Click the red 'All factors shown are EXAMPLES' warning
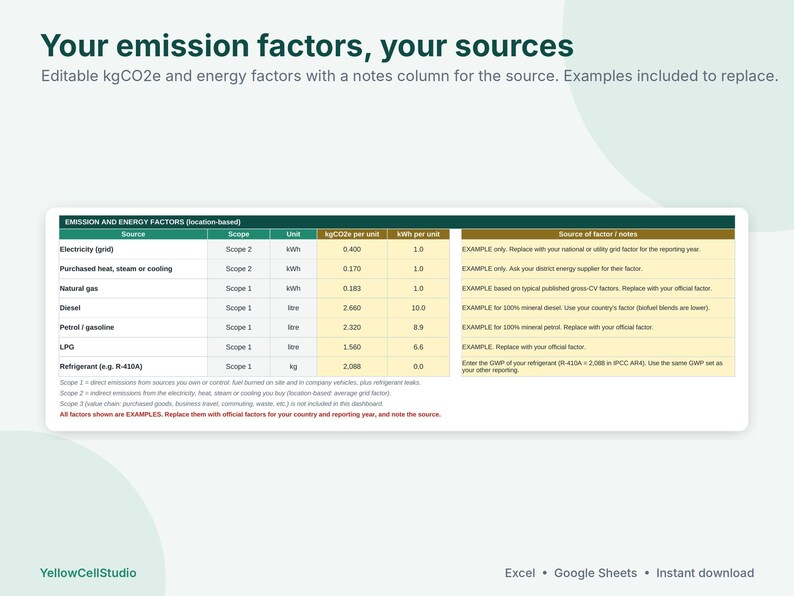This screenshot has height=596, width=794. point(250,414)
